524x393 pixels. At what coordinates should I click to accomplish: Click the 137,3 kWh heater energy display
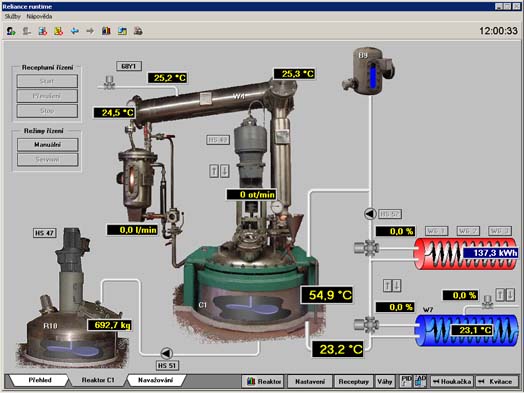coord(490,253)
